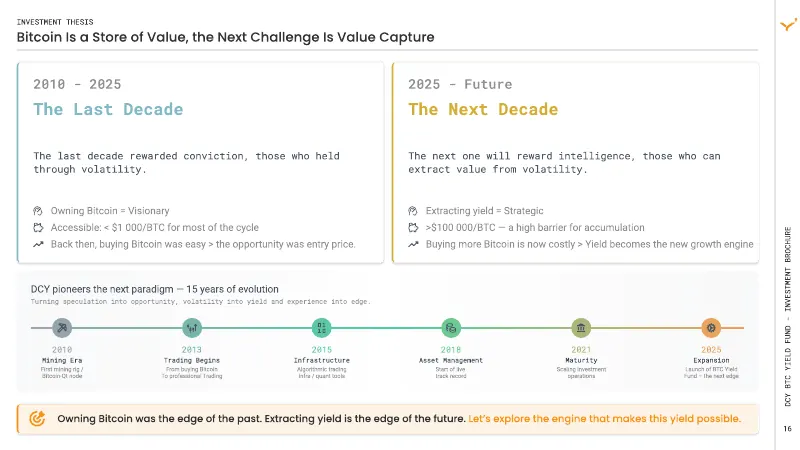The height and width of the screenshot is (450, 800).
Task: Click the DCY logo in top corner
Action: pos(788,24)
